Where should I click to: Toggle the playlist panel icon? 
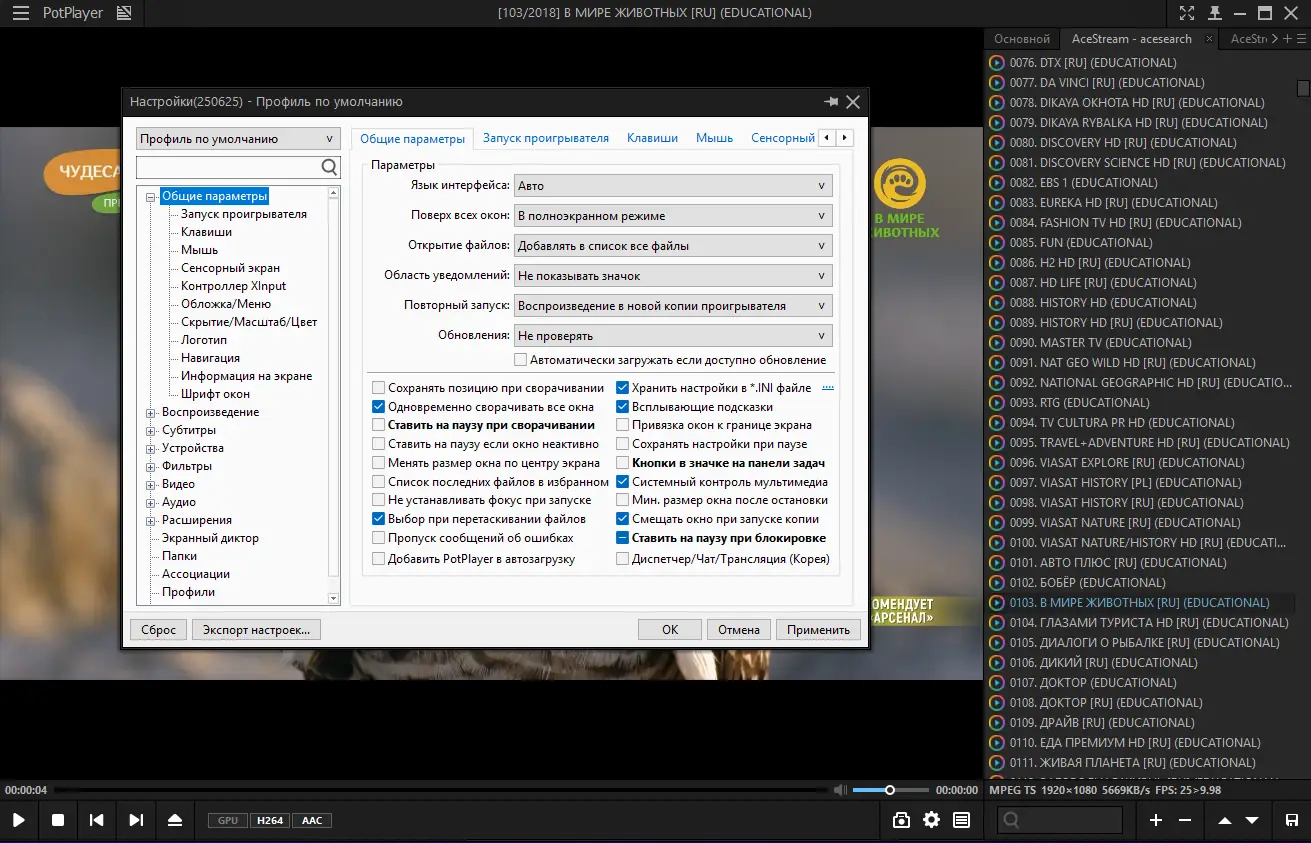coord(961,820)
